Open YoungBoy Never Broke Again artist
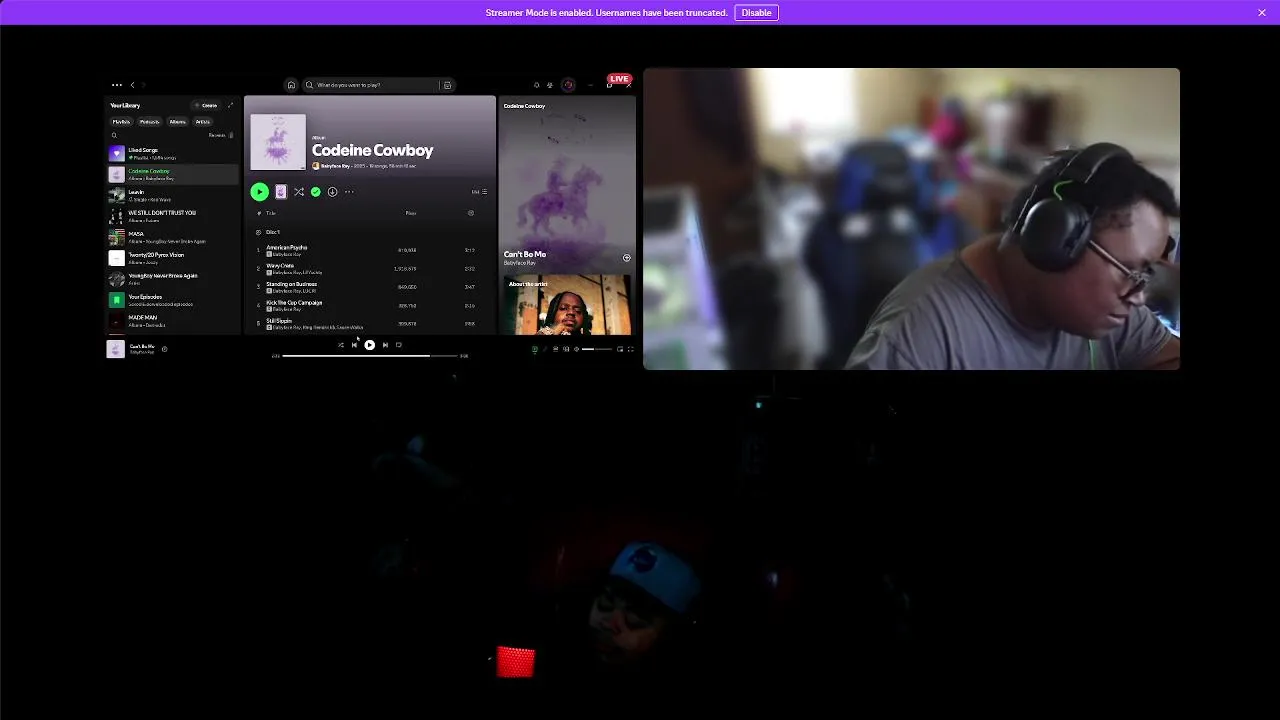1280x720 pixels. click(173, 279)
